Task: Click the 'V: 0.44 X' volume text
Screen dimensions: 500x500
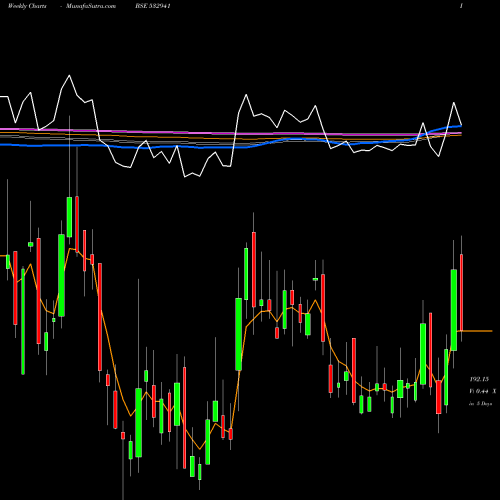Action: point(482,391)
